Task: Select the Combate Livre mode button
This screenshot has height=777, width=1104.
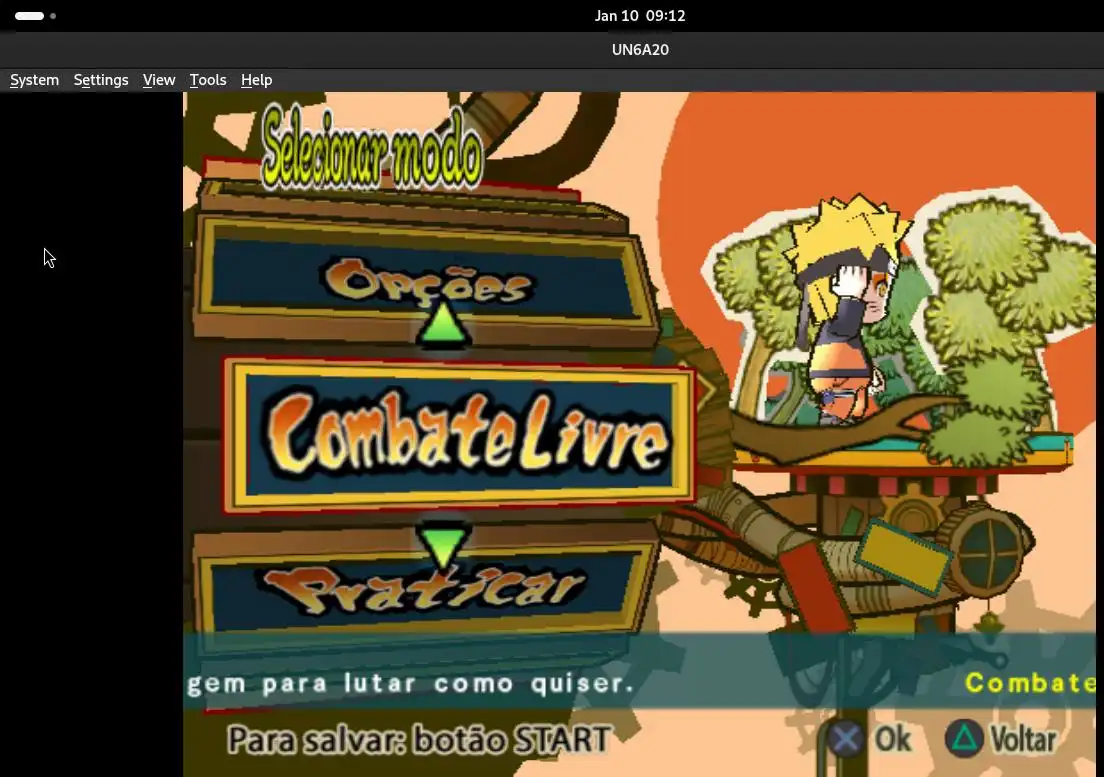Action: tap(459, 437)
